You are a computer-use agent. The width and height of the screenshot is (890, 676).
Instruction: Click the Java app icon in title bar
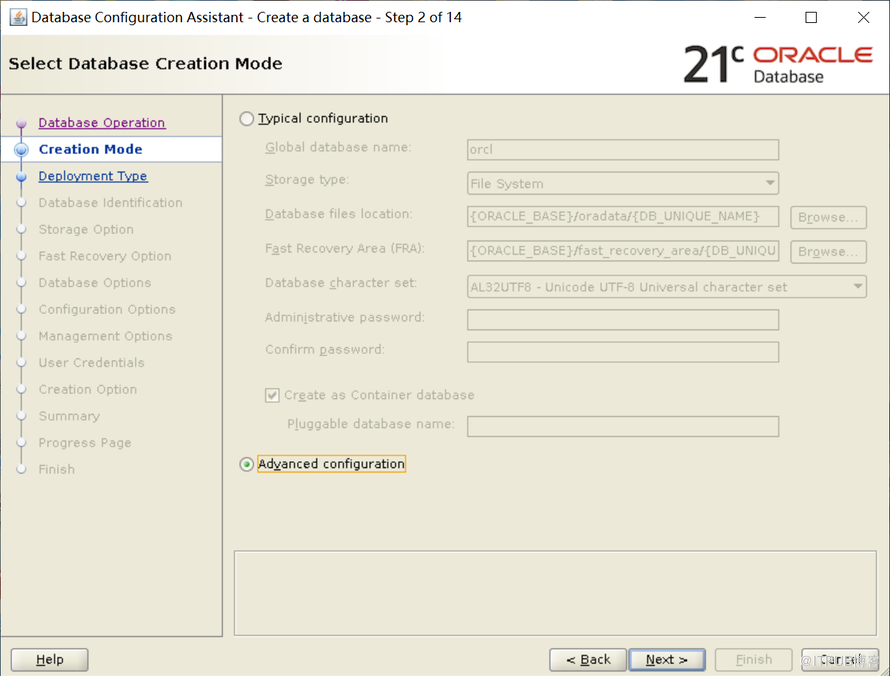coord(18,17)
